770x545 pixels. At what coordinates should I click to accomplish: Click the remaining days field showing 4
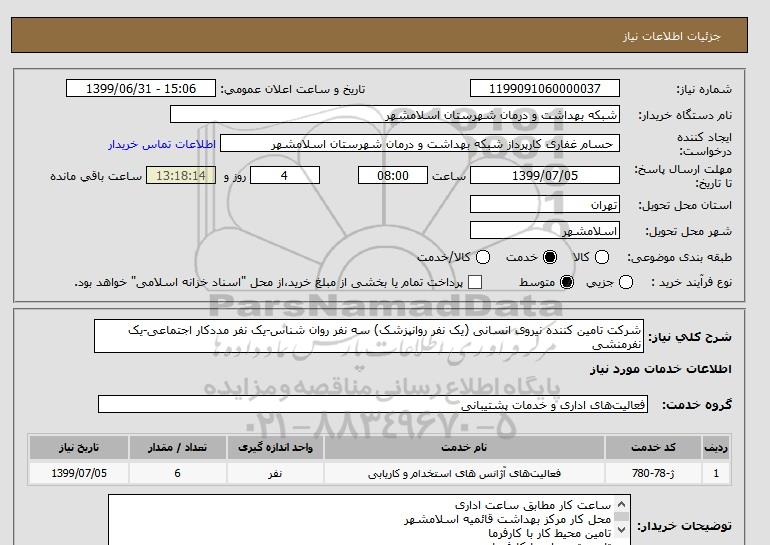point(285,175)
